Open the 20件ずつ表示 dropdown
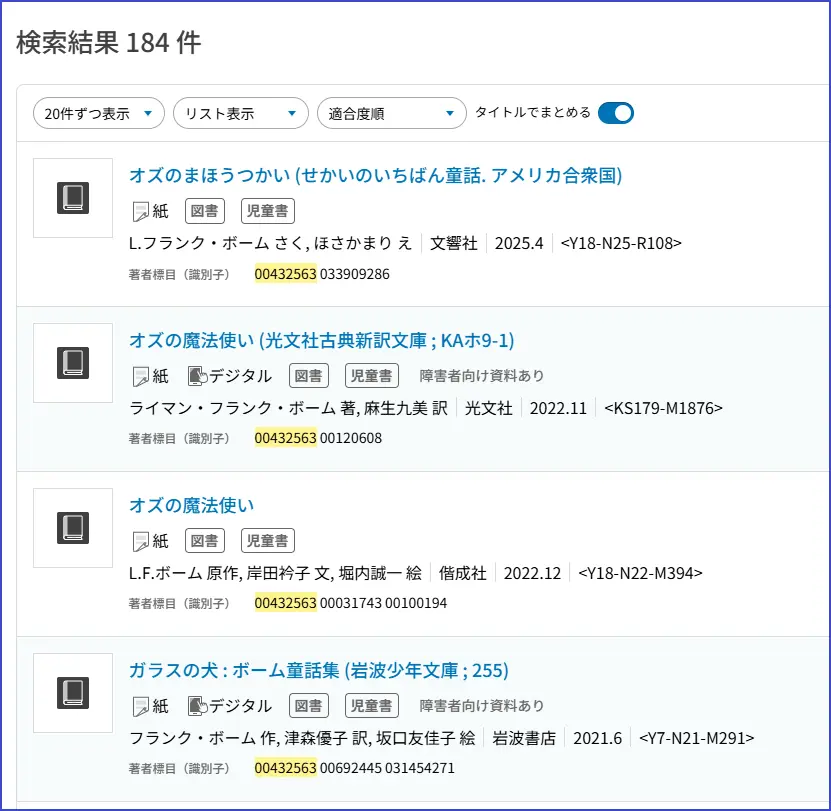831x811 pixels. pyautogui.click(x=98, y=114)
